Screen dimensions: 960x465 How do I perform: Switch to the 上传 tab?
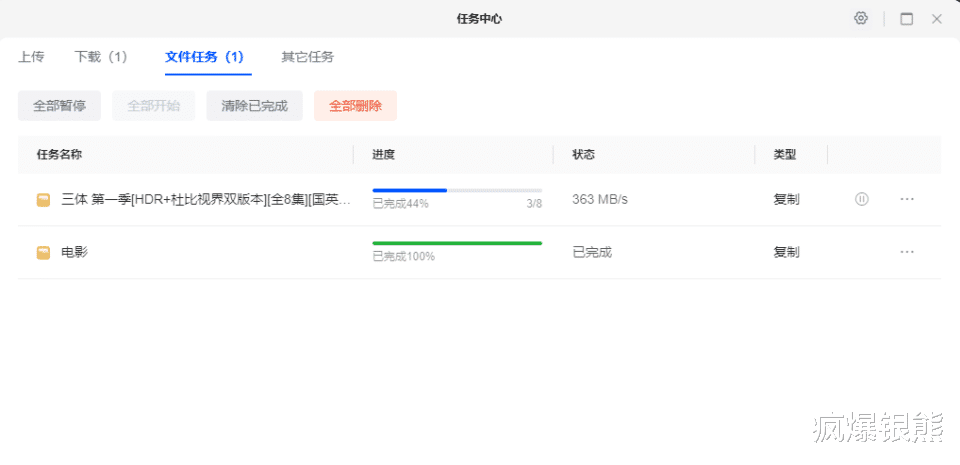click(31, 57)
